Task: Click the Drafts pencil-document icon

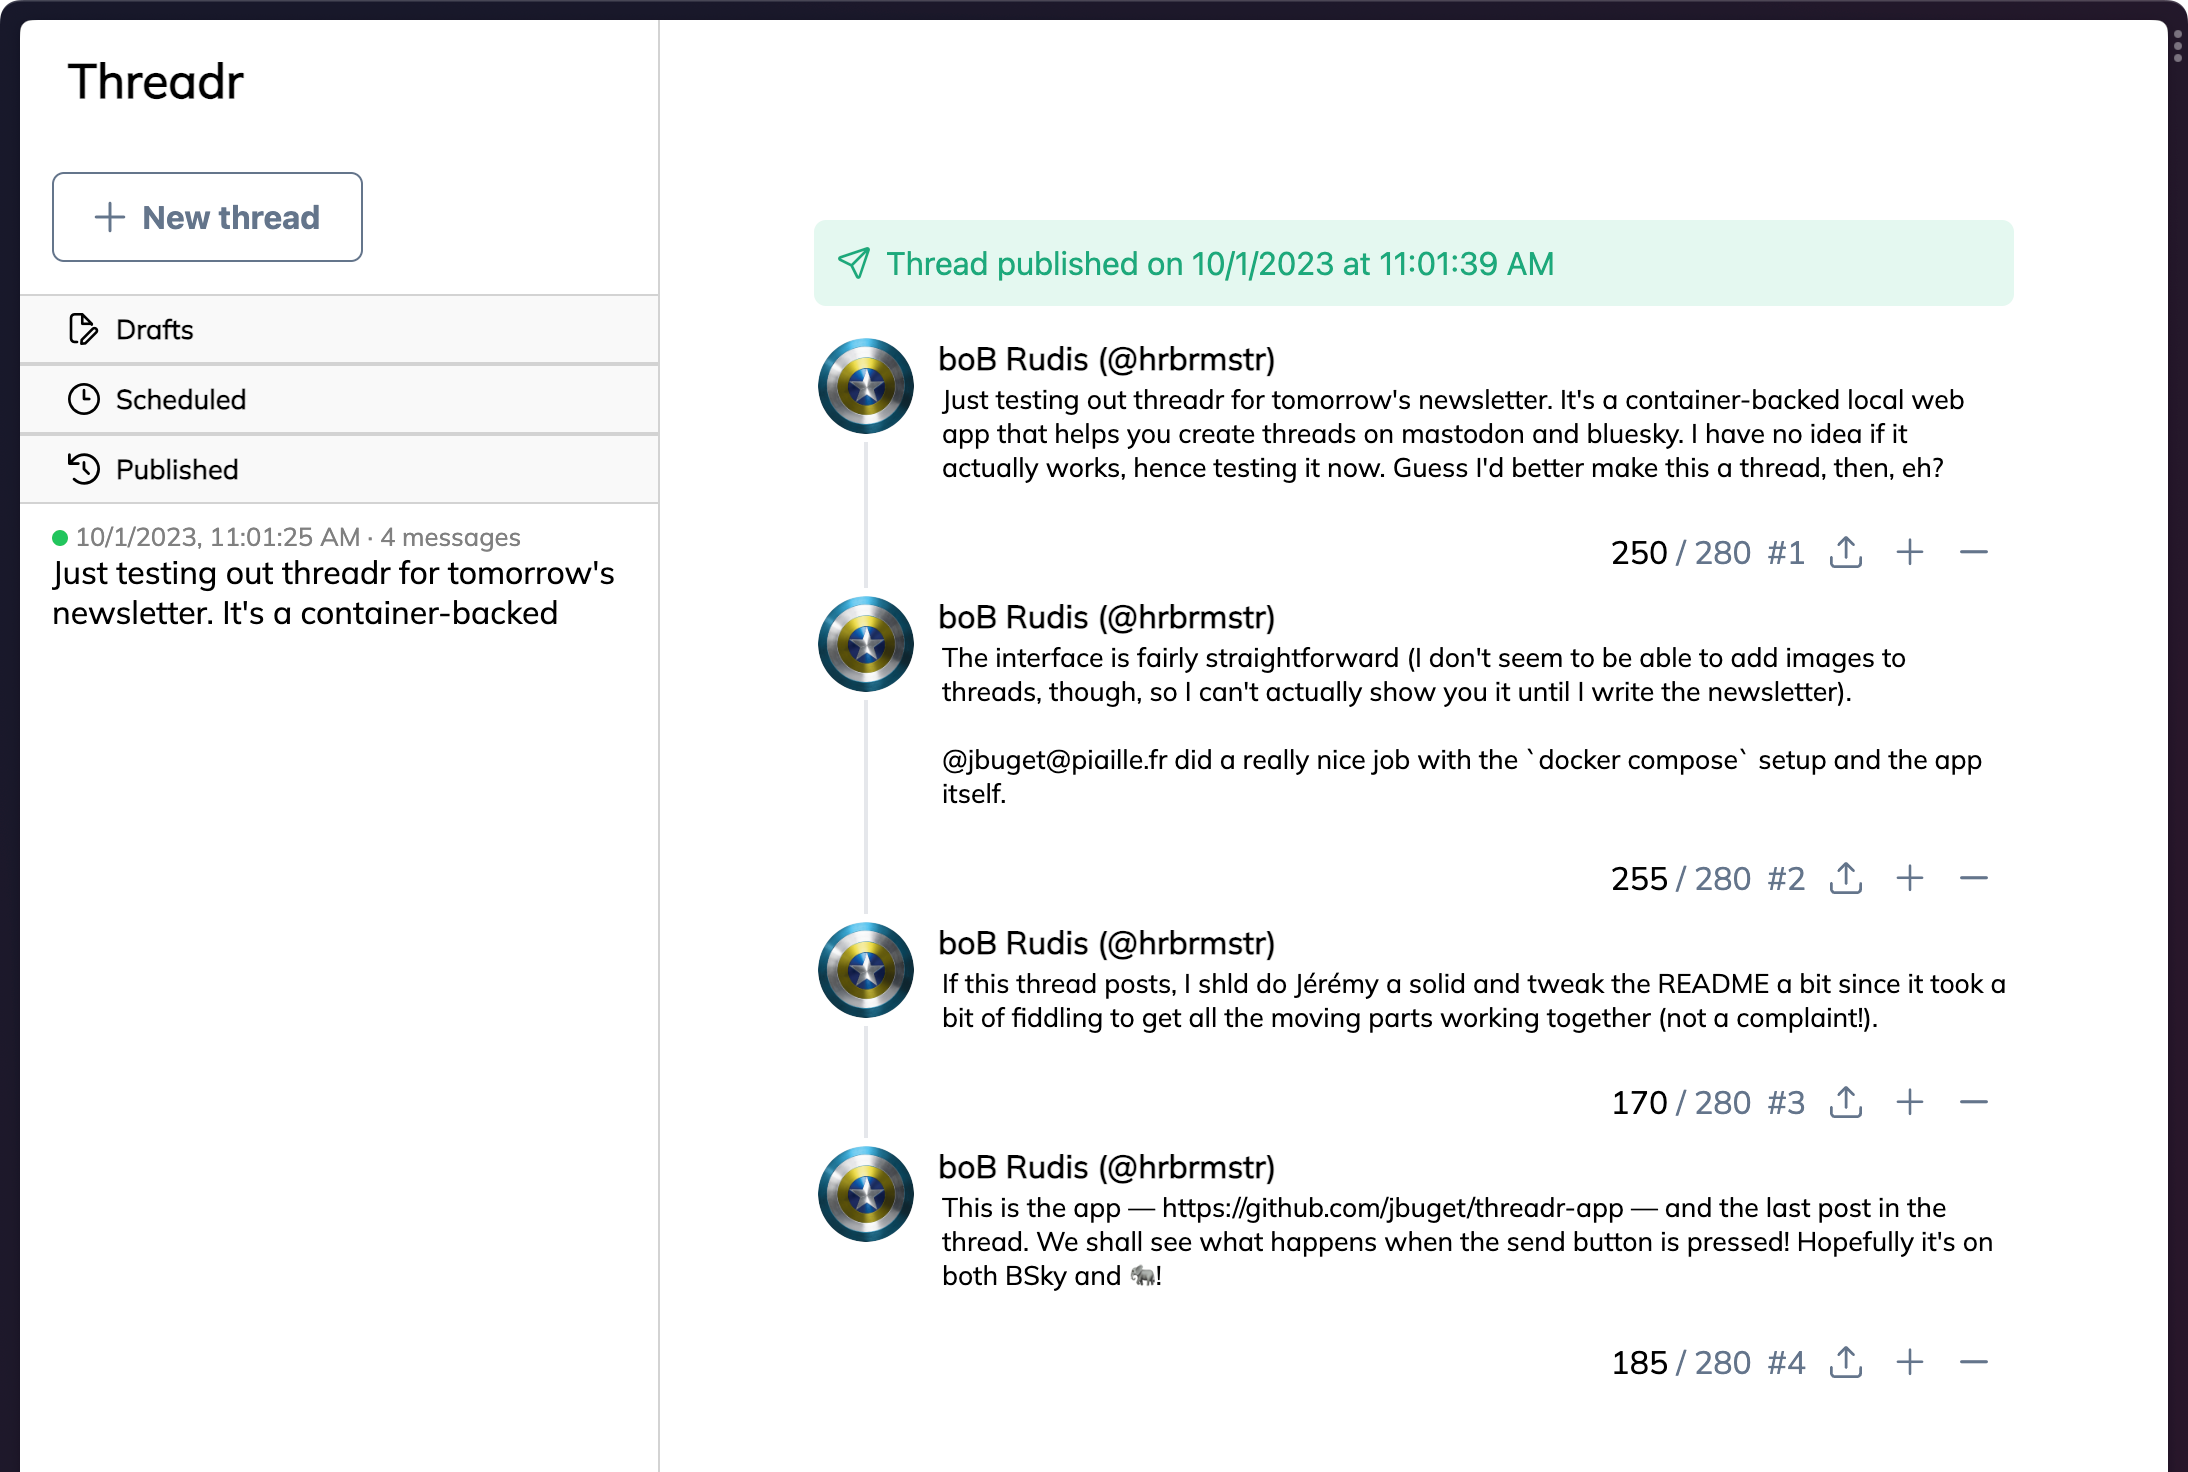Action: click(x=83, y=329)
